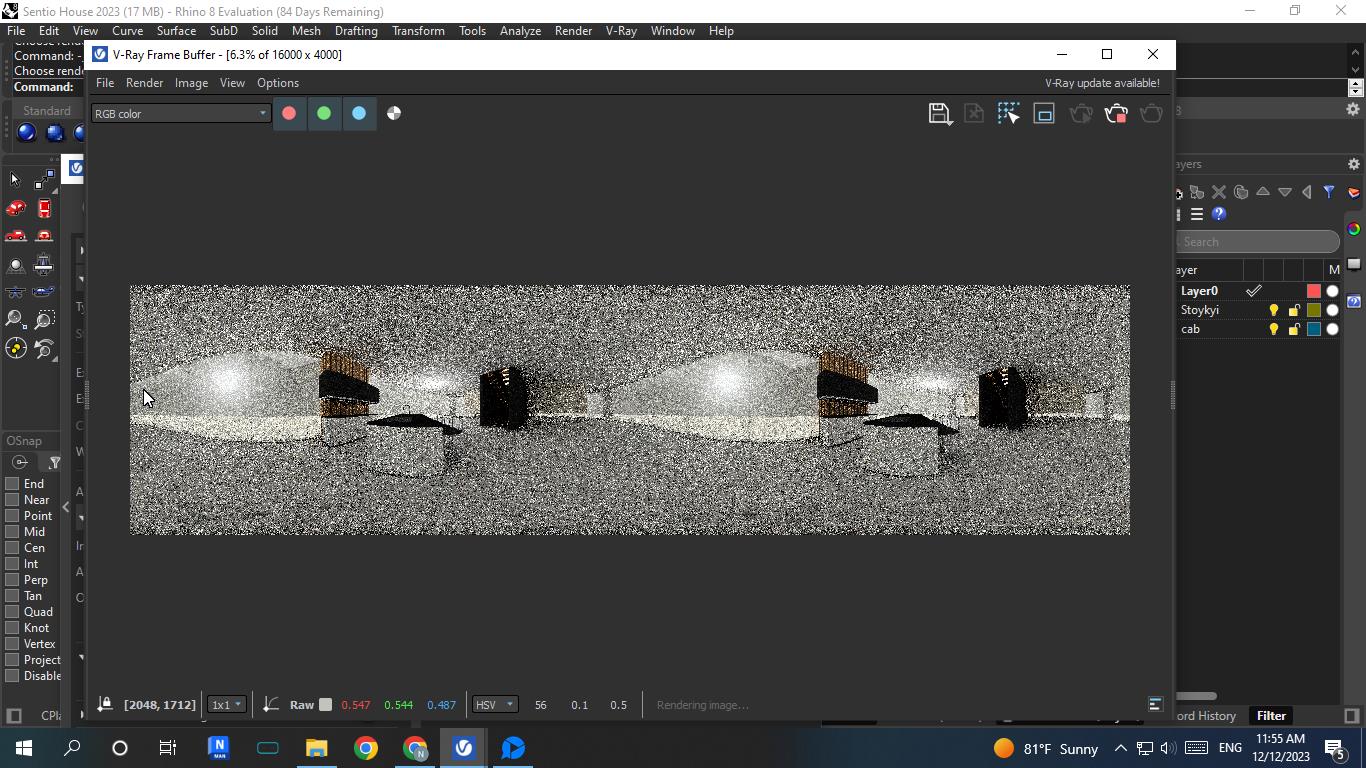
Task: Click the blue filter funnel icon in Layers
Action: pyautogui.click(x=1329, y=192)
